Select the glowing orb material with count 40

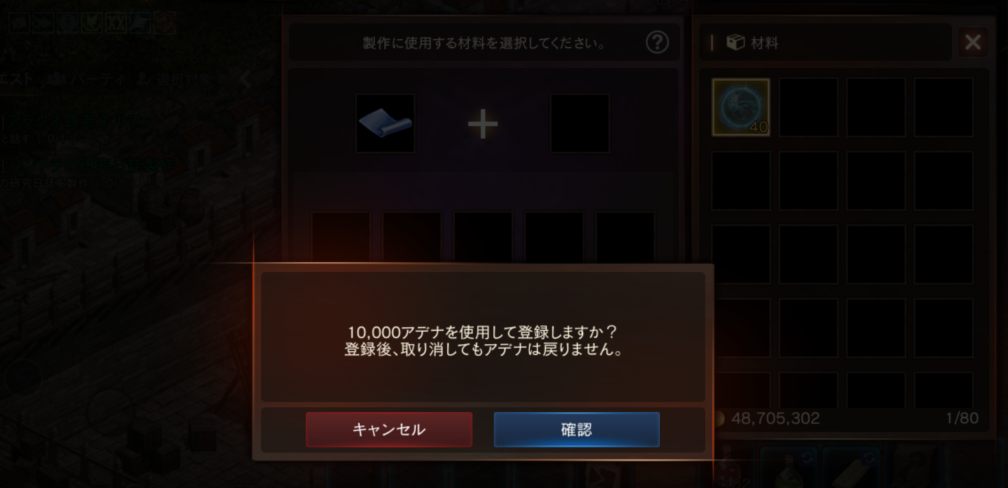(741, 107)
